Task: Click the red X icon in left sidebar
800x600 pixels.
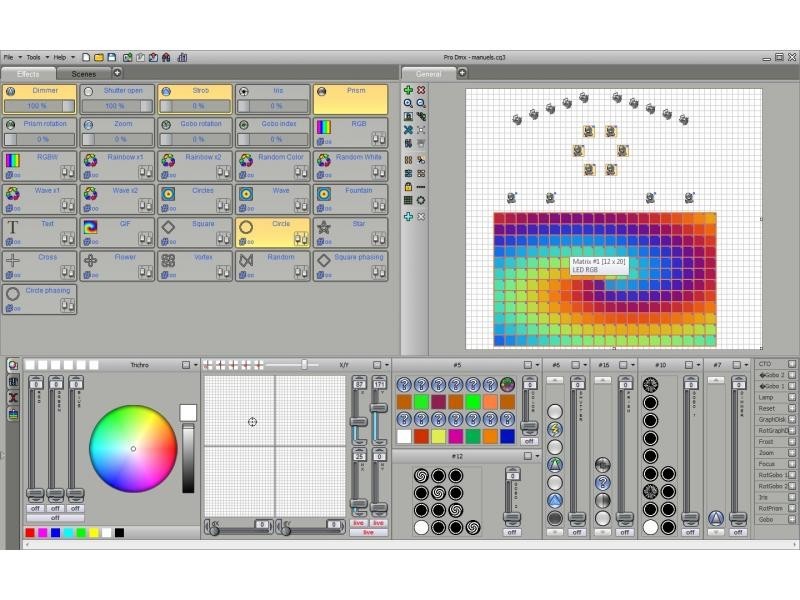Action: click(x=13, y=397)
